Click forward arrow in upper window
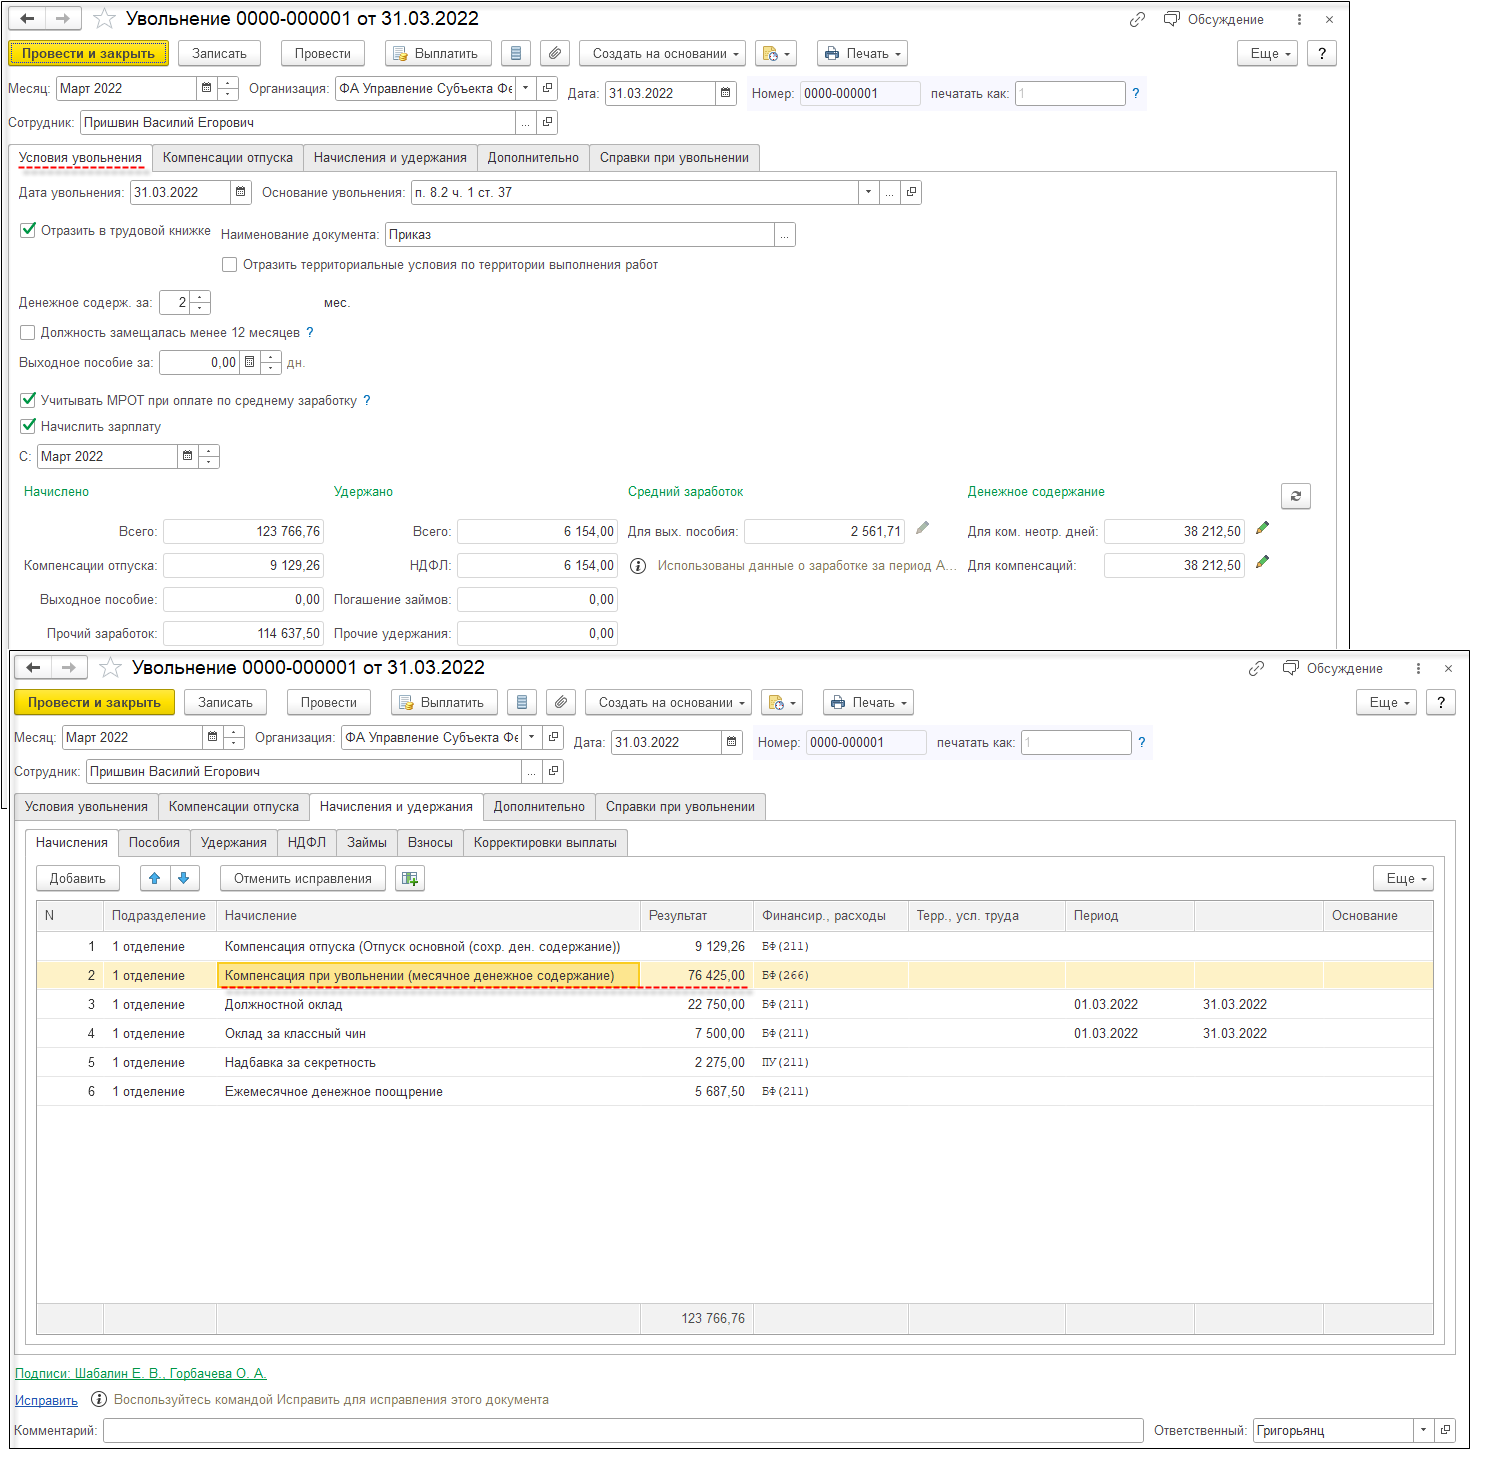Image resolution: width=1489 pixels, height=1458 pixels. pos(62,18)
